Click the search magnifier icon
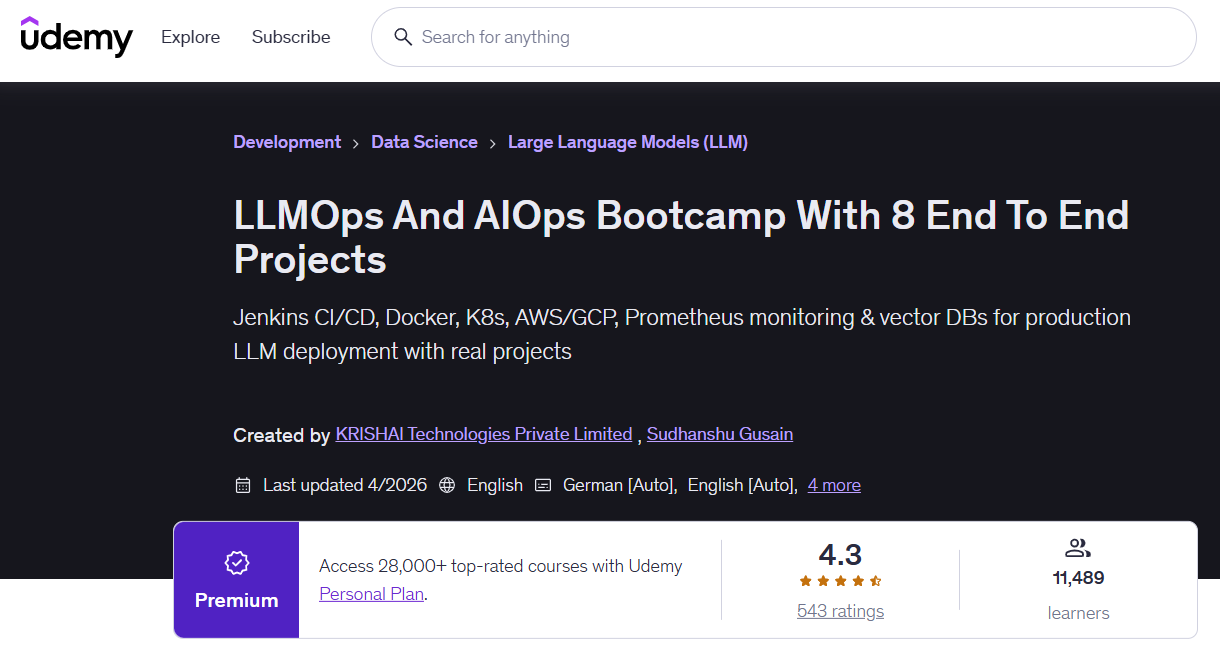Image resolution: width=1220 pixels, height=671 pixels. pos(403,37)
